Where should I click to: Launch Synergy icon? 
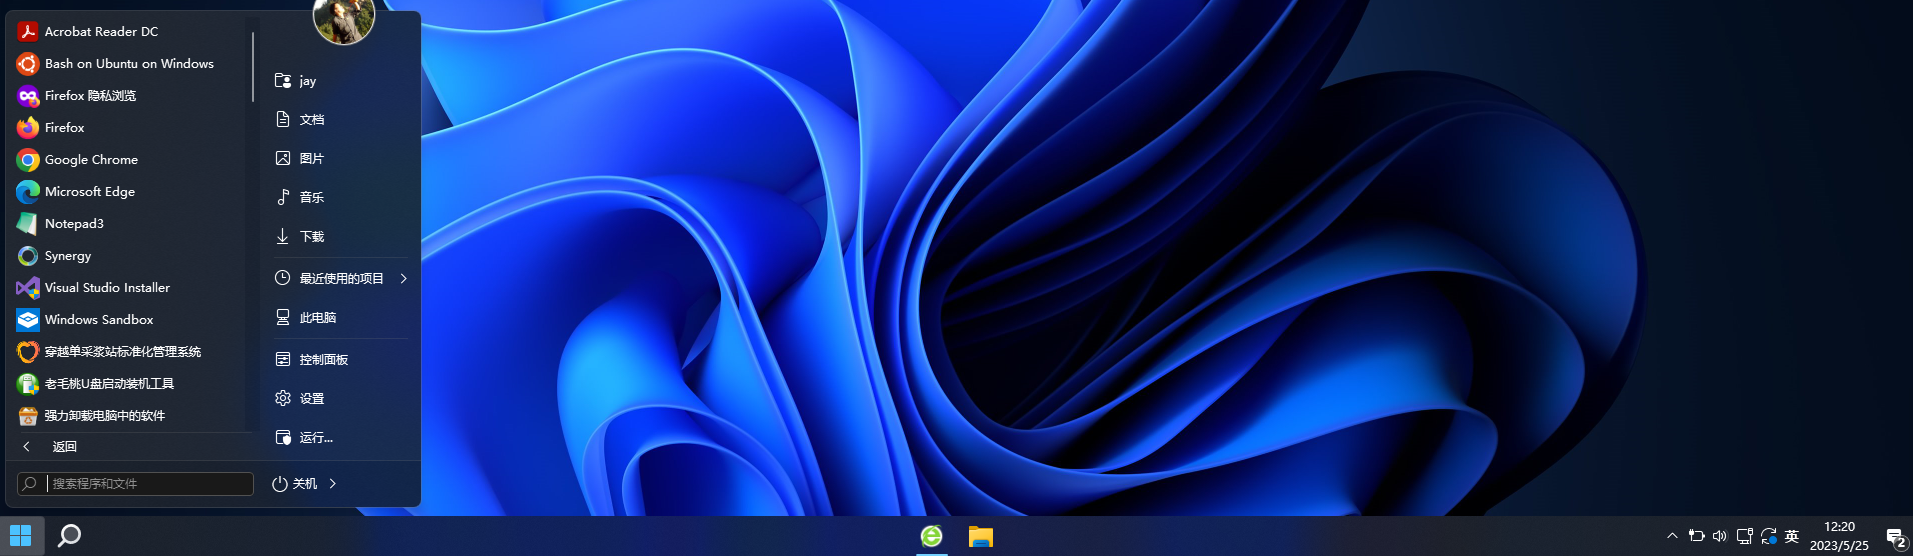click(28, 255)
